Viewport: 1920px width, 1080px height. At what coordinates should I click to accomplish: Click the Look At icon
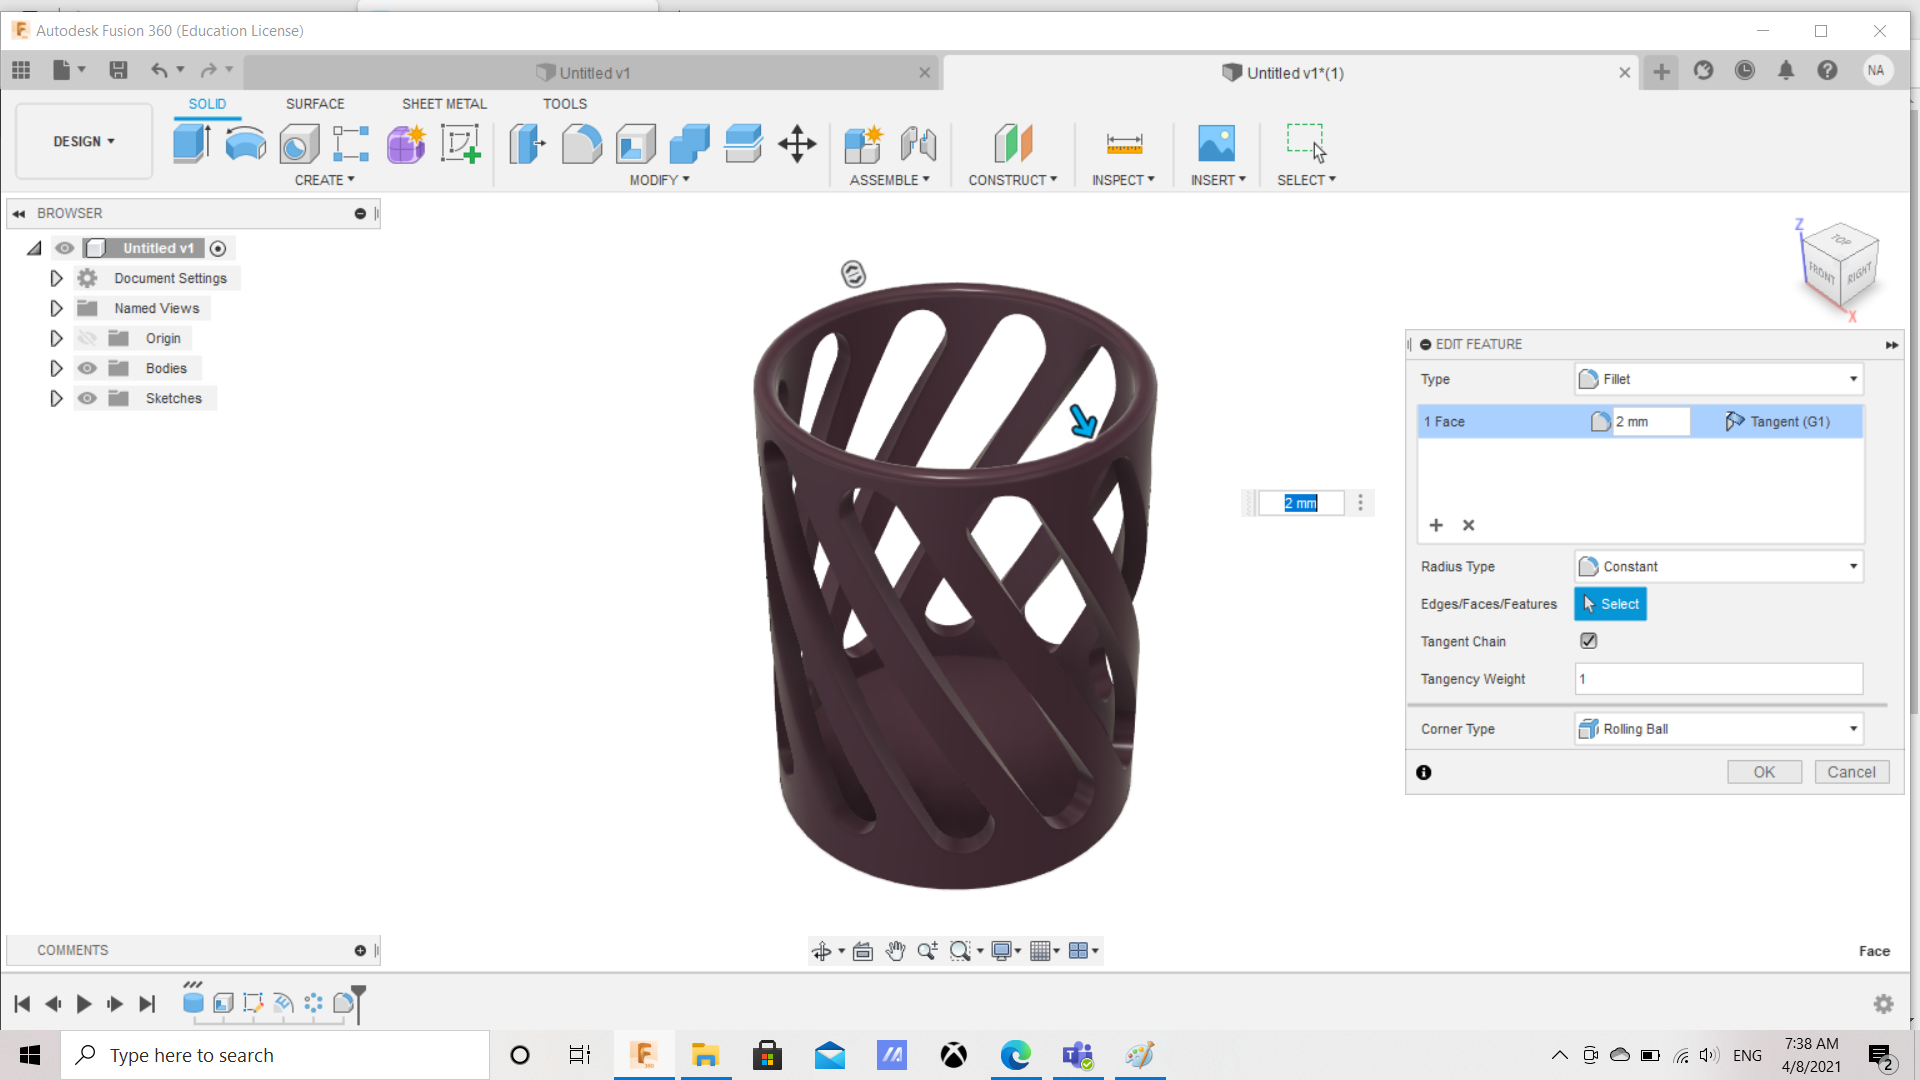pyautogui.click(x=863, y=951)
